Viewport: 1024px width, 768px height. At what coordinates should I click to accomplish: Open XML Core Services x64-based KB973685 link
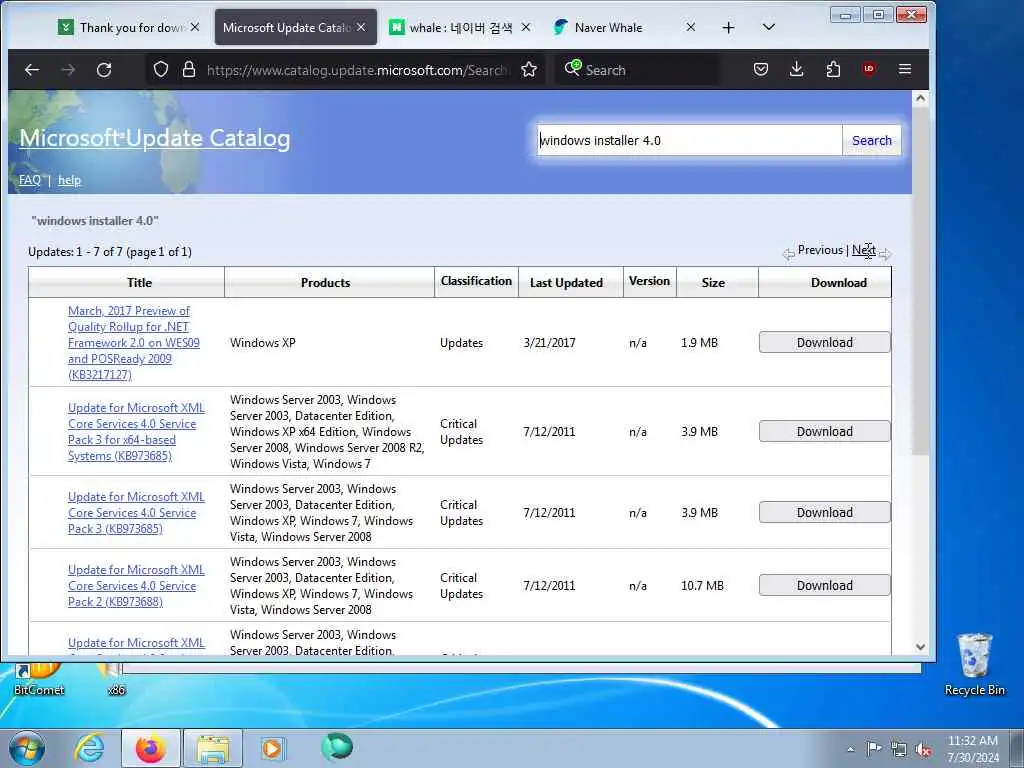click(x=136, y=432)
